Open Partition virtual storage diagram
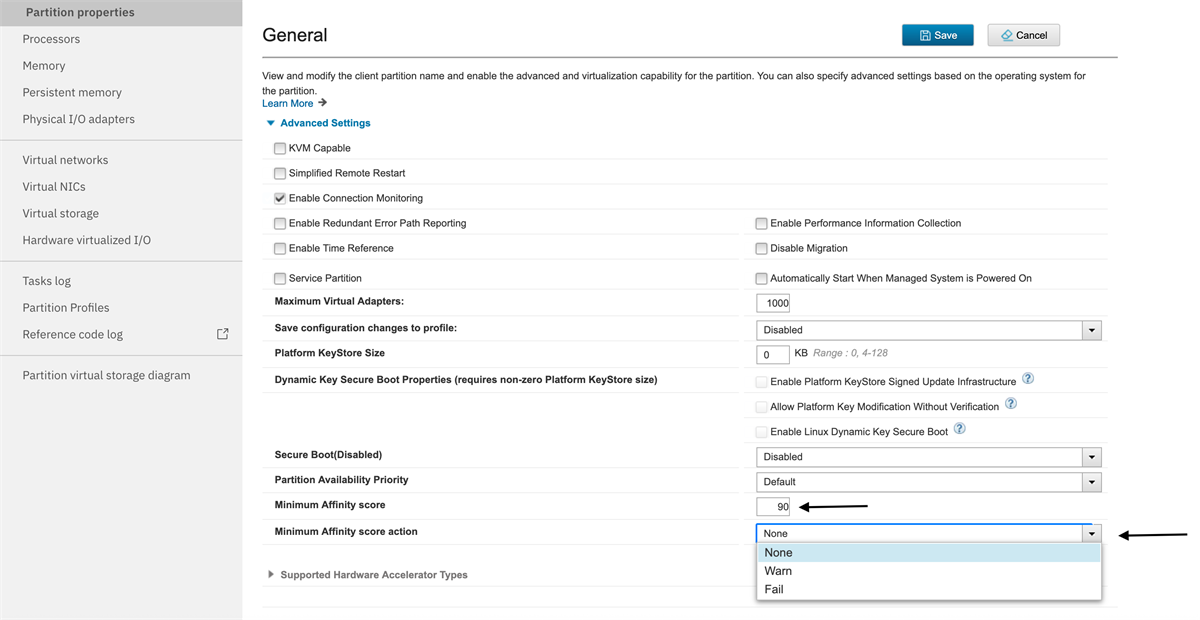The height and width of the screenshot is (620, 1200). [106, 375]
